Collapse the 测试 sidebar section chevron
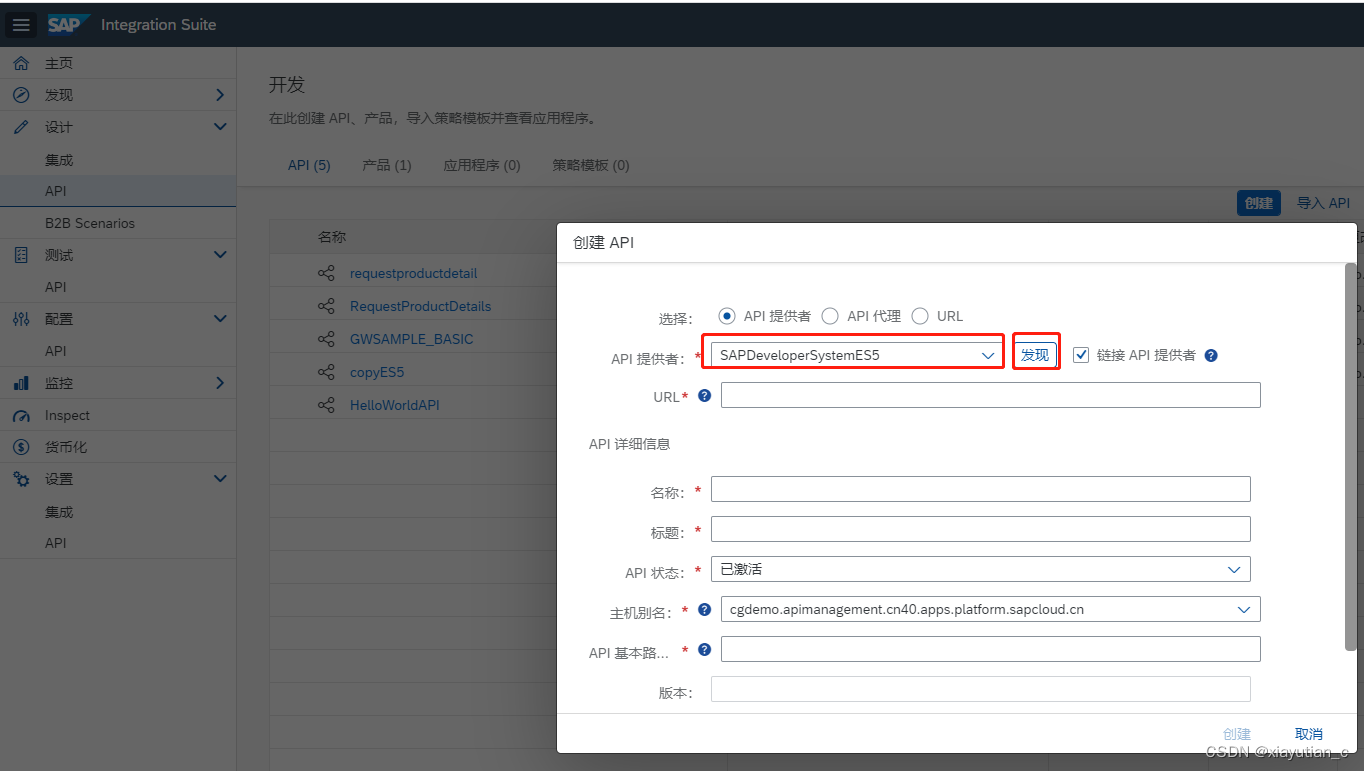1364x771 pixels. click(220, 255)
